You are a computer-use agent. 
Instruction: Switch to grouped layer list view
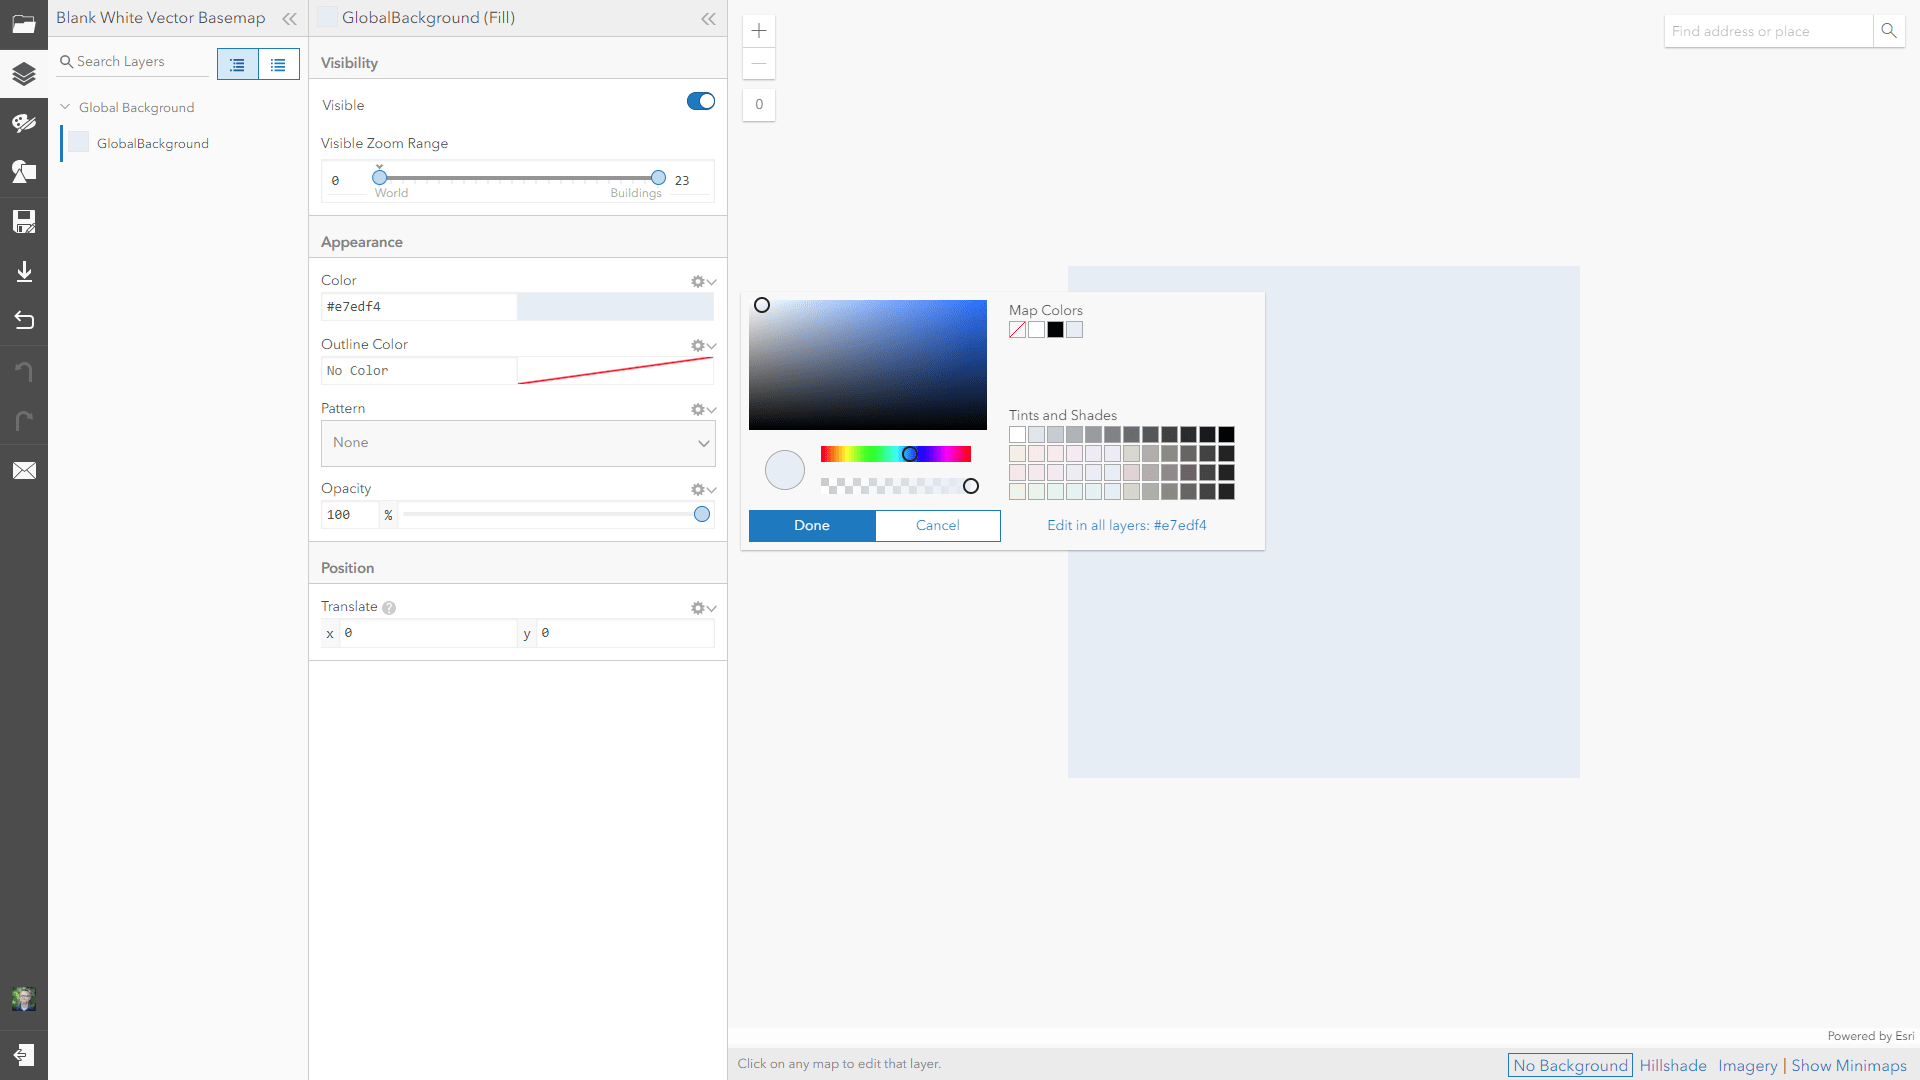pos(237,64)
